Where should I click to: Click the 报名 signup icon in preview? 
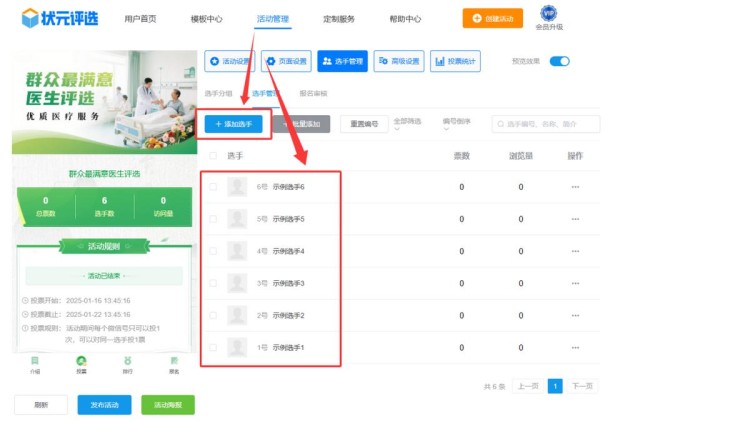click(x=173, y=363)
